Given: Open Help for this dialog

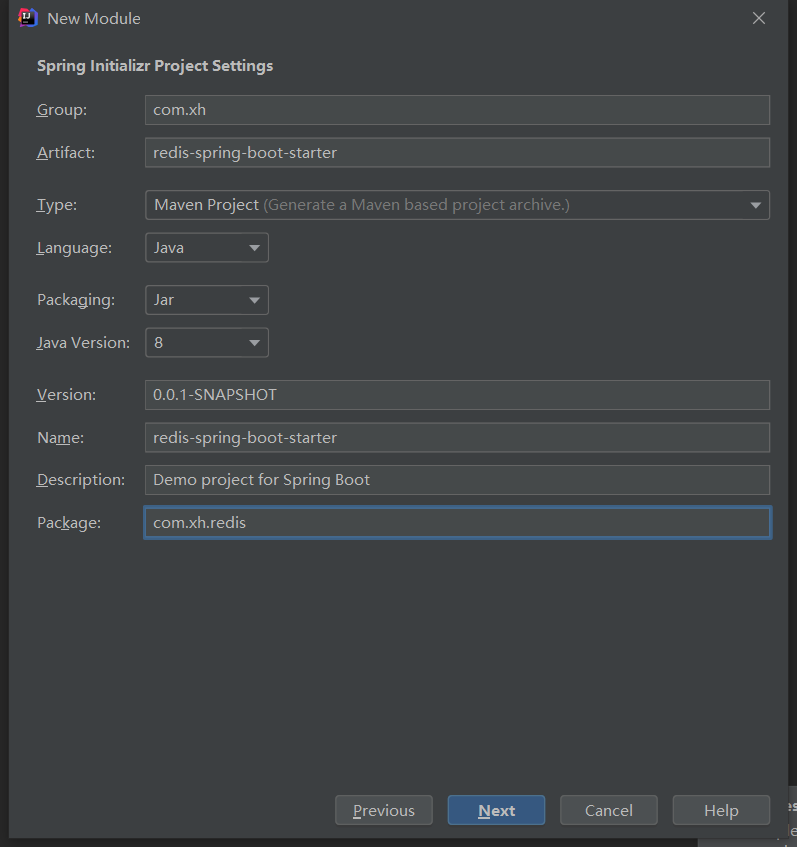Looking at the screenshot, I should (x=721, y=810).
